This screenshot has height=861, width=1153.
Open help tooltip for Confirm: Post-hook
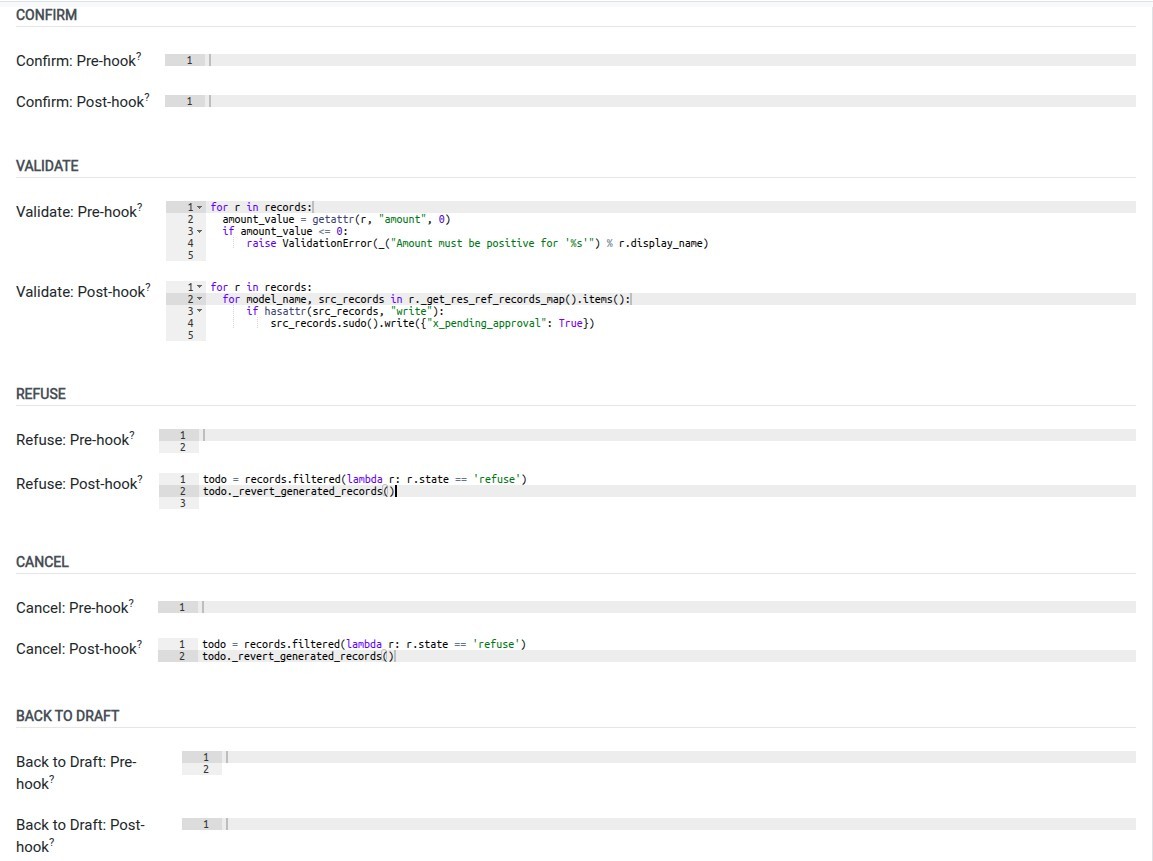point(147,96)
